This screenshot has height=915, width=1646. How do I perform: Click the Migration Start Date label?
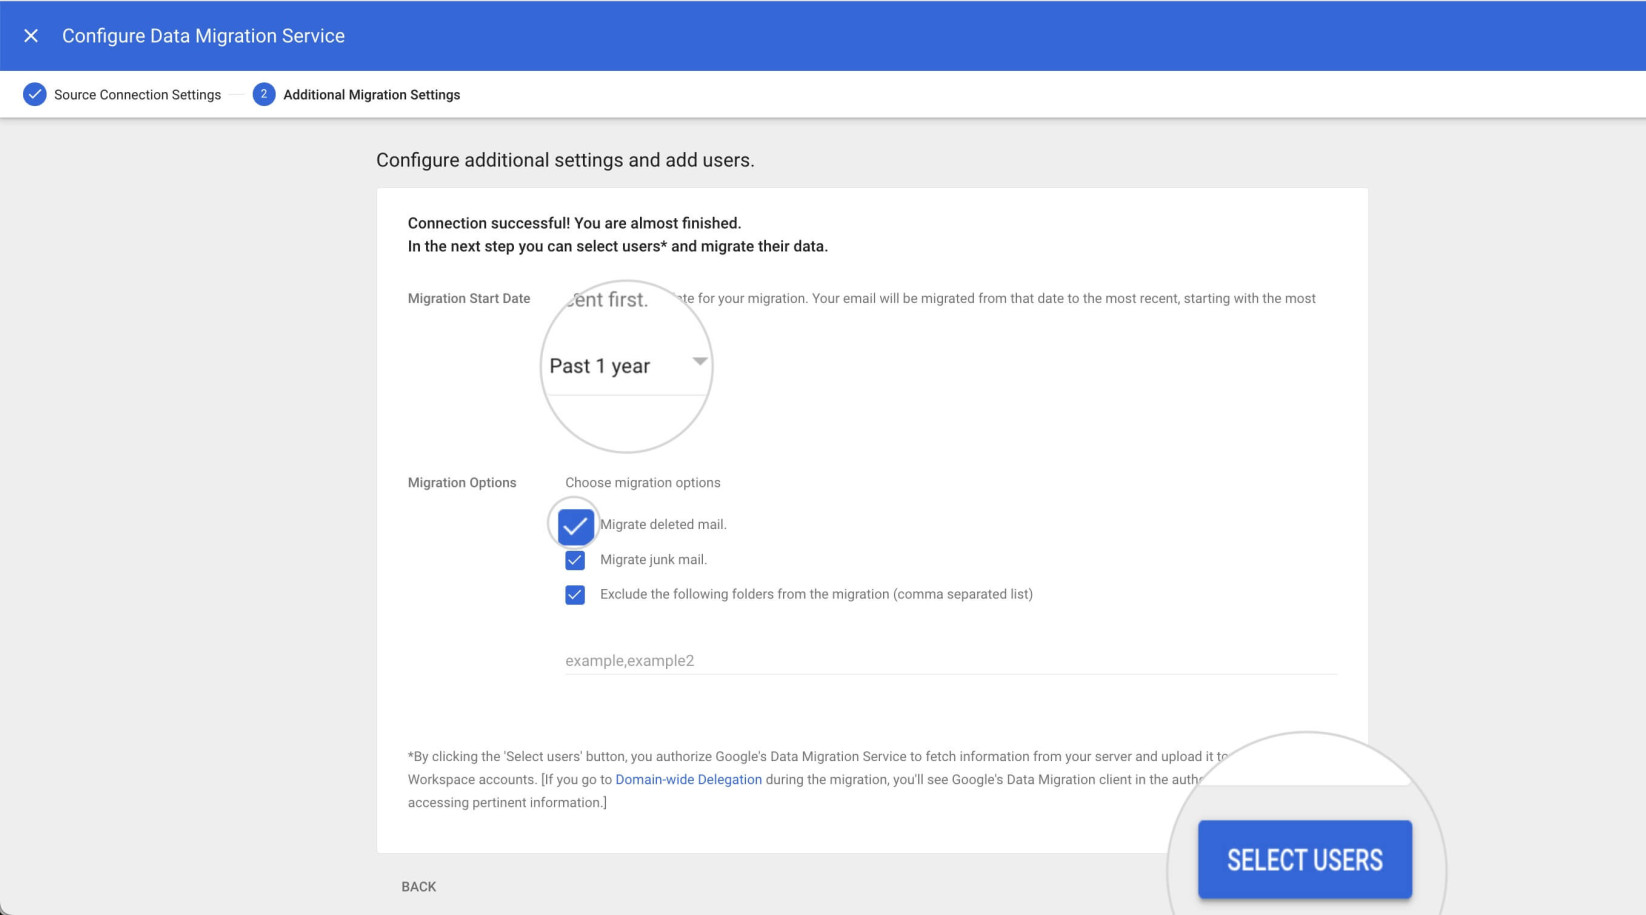469,297
